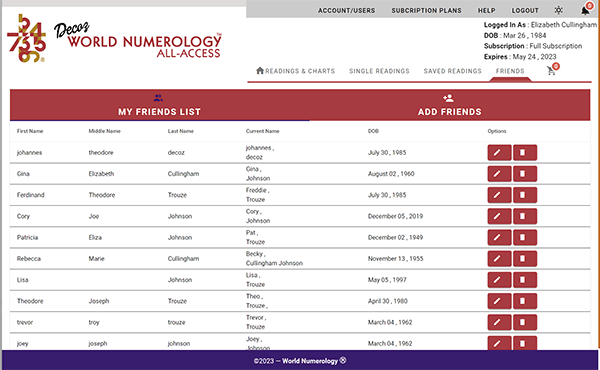Delete the johannes decoz friend entry
600x370 pixels.
click(525, 153)
